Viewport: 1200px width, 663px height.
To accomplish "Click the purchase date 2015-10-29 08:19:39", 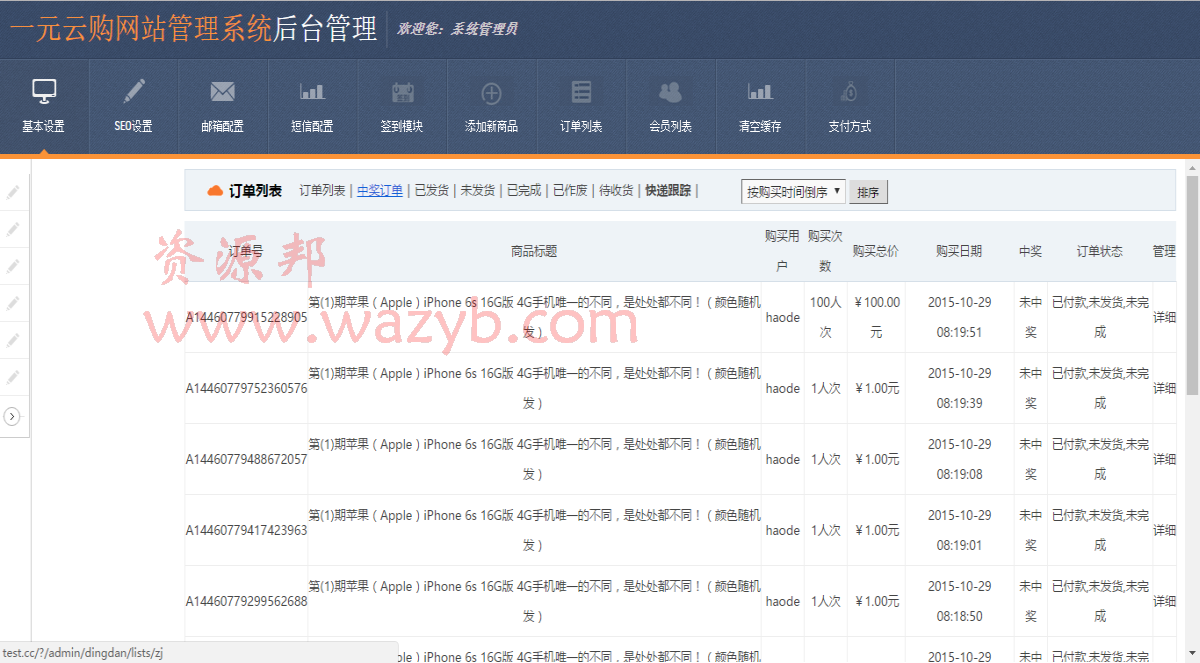I will coord(960,388).
